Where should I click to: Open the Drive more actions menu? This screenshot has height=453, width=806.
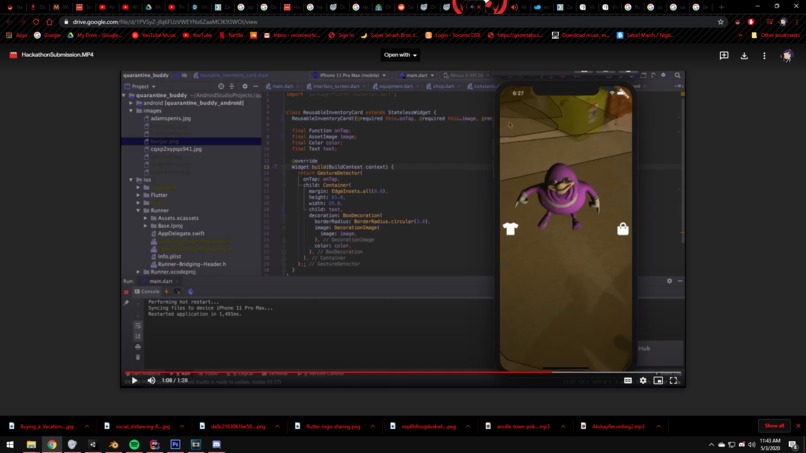pos(764,55)
